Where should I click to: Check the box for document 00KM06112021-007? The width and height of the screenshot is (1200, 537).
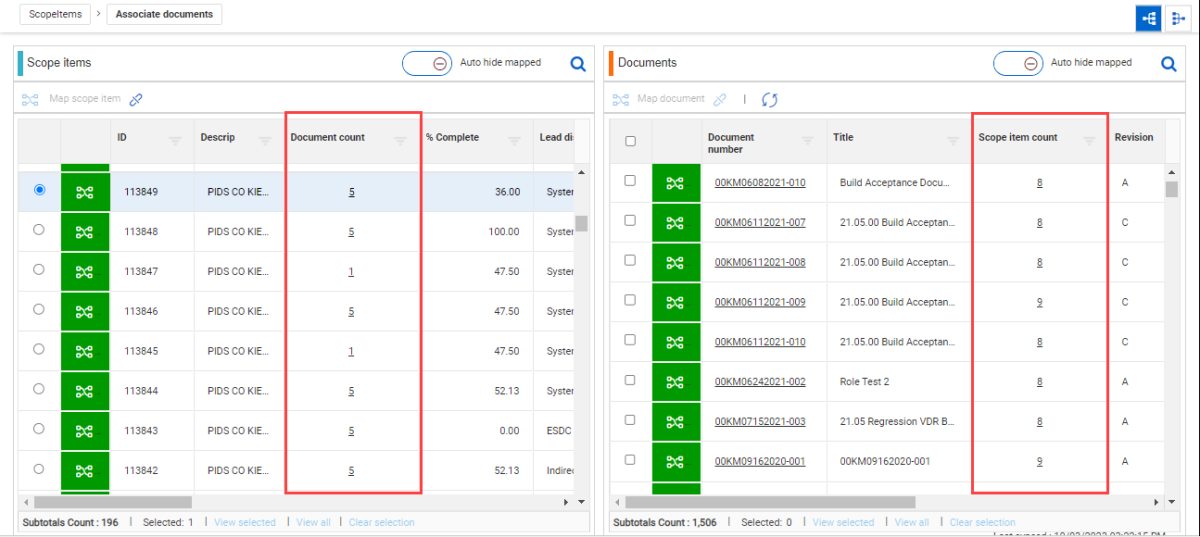tap(630, 221)
